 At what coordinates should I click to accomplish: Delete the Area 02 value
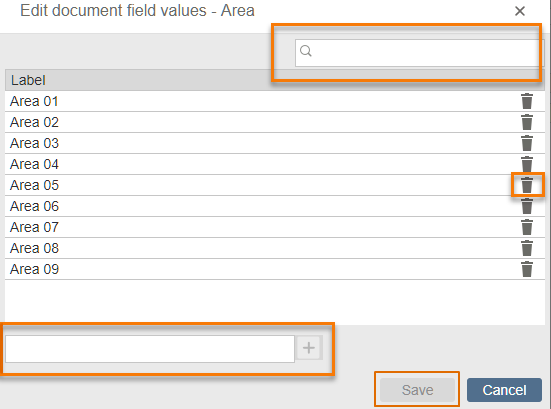(527, 122)
